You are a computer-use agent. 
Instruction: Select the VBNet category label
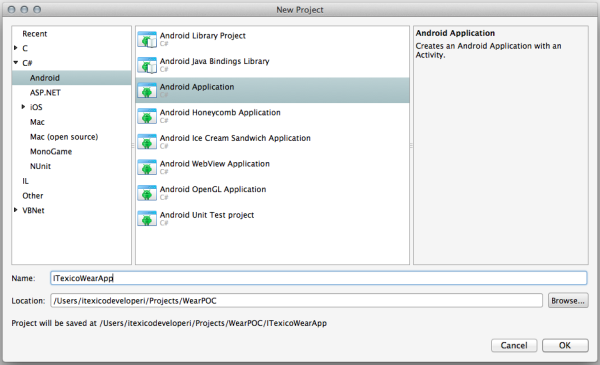[33, 210]
